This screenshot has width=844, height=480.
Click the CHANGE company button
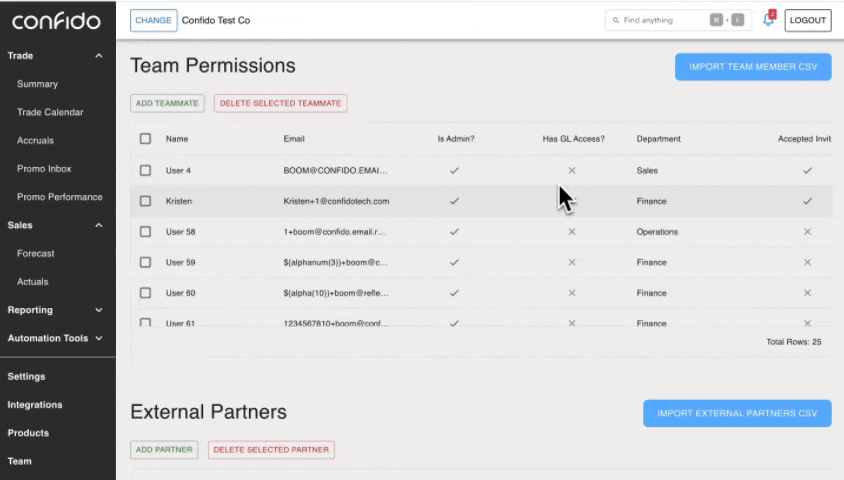[x=153, y=20]
